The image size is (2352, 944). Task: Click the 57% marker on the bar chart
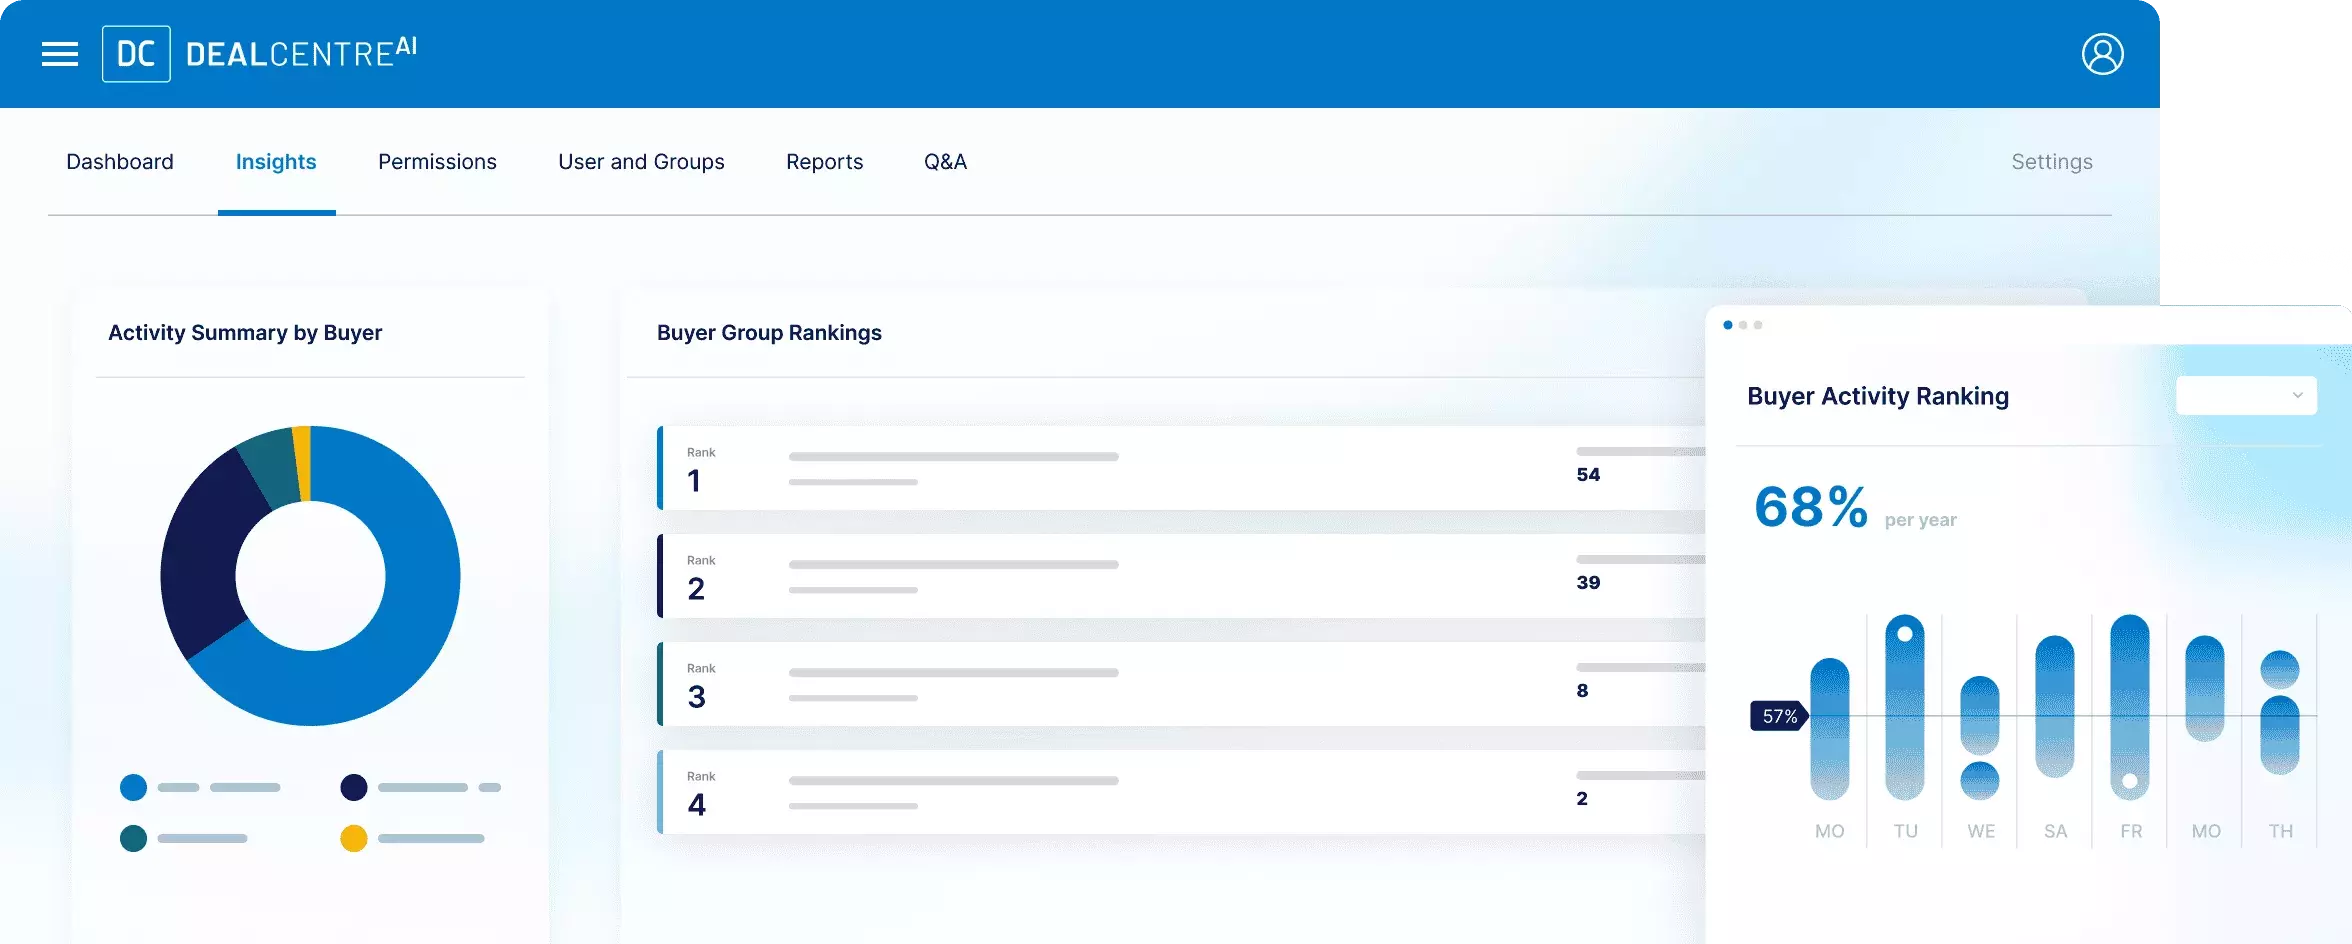click(1777, 716)
